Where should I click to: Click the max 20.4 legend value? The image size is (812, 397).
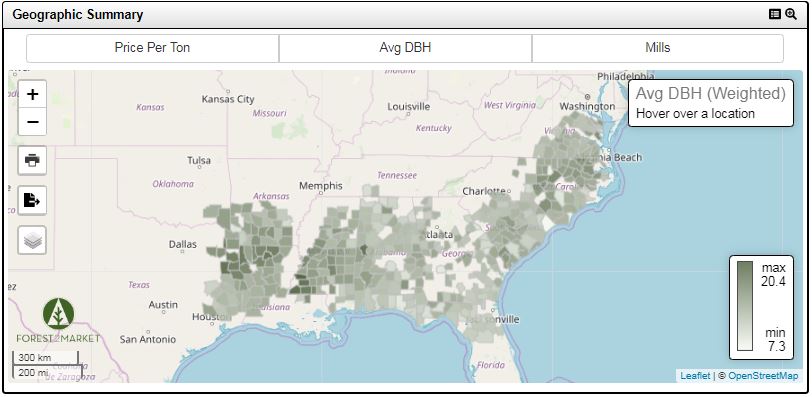point(774,275)
